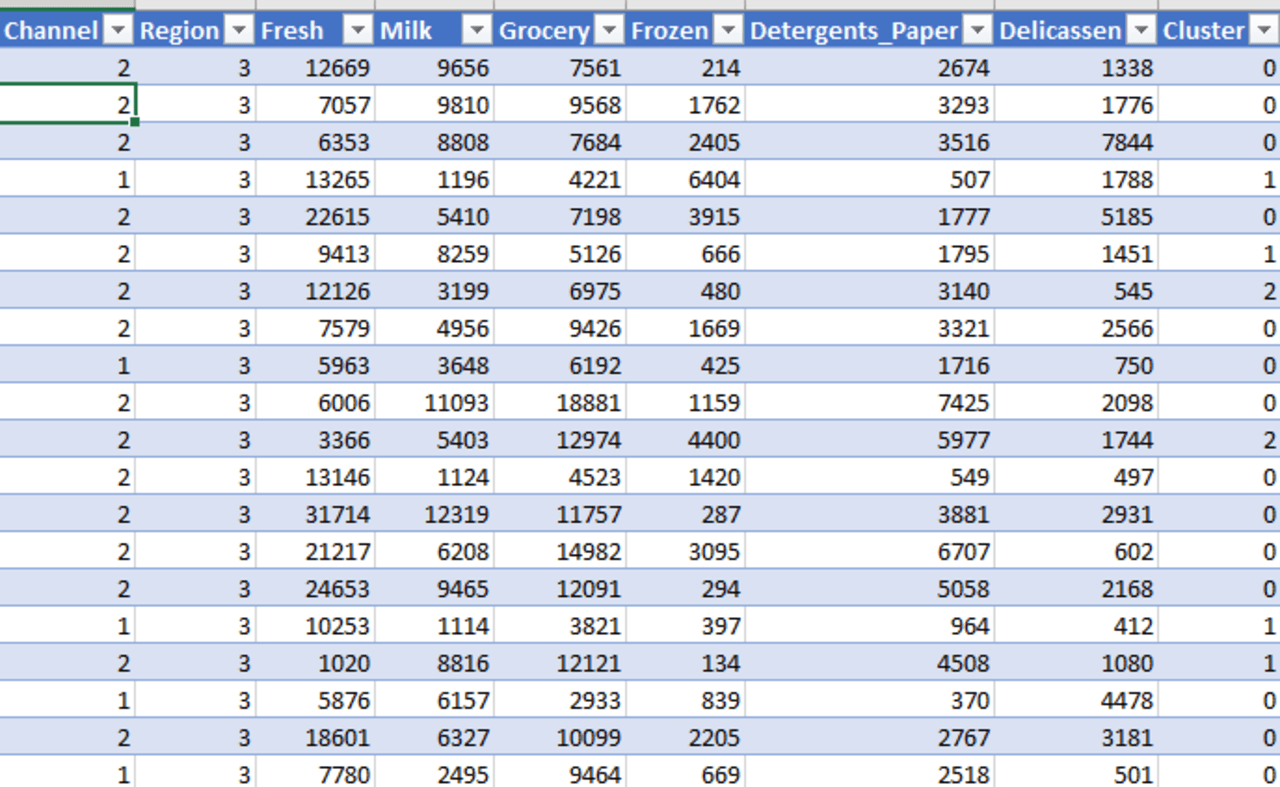
Task: Select Grocery cell with value 9464
Action: [560, 772]
